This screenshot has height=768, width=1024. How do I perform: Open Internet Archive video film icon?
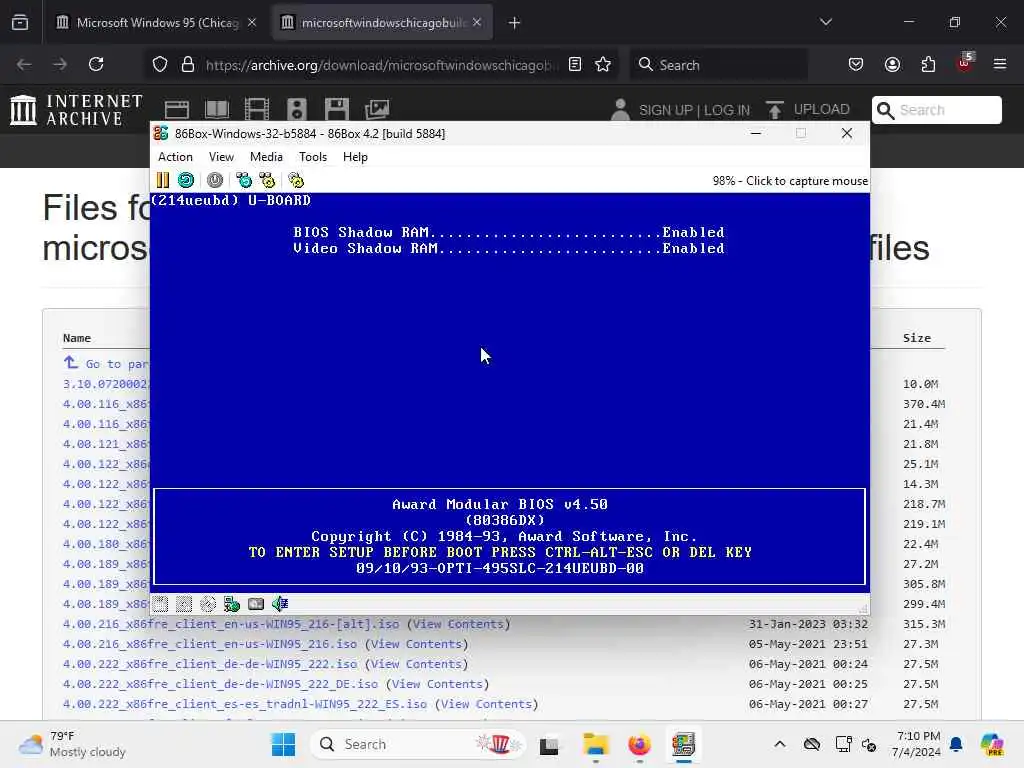coord(257,110)
